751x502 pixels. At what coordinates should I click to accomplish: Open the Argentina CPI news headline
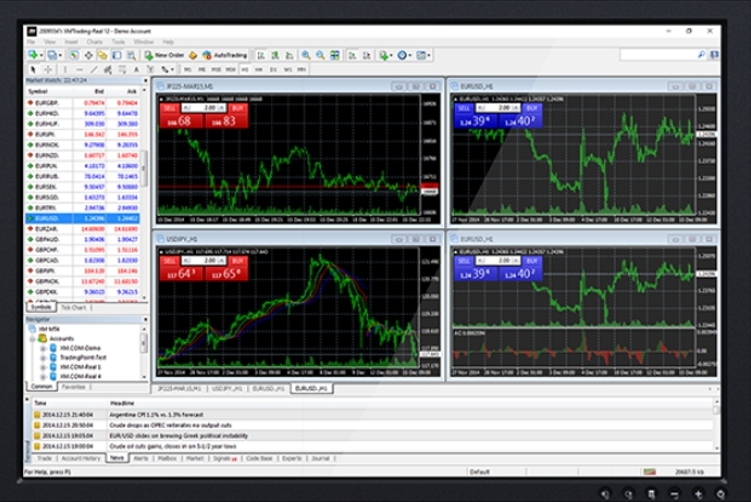point(156,414)
